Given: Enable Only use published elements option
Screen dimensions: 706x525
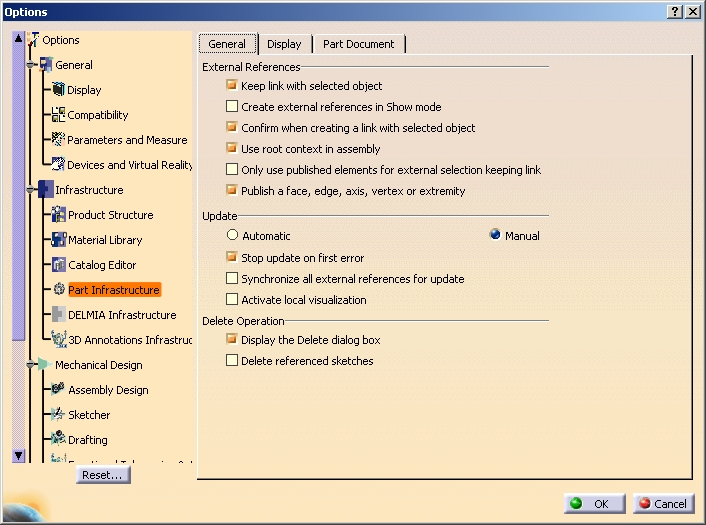Looking at the screenshot, I should coord(232,169).
